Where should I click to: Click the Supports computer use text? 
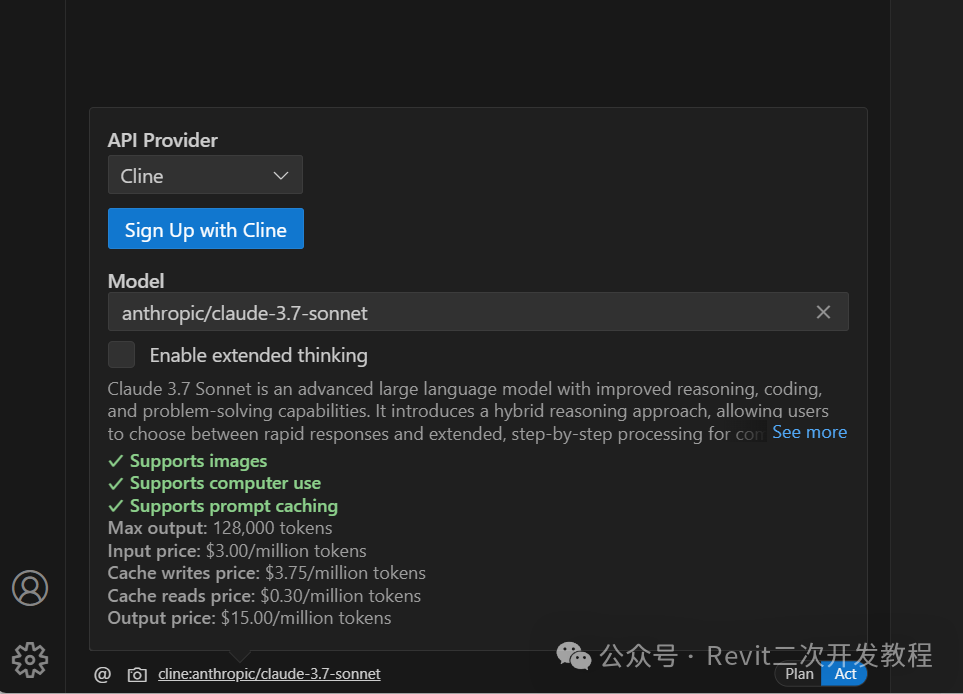coord(225,483)
